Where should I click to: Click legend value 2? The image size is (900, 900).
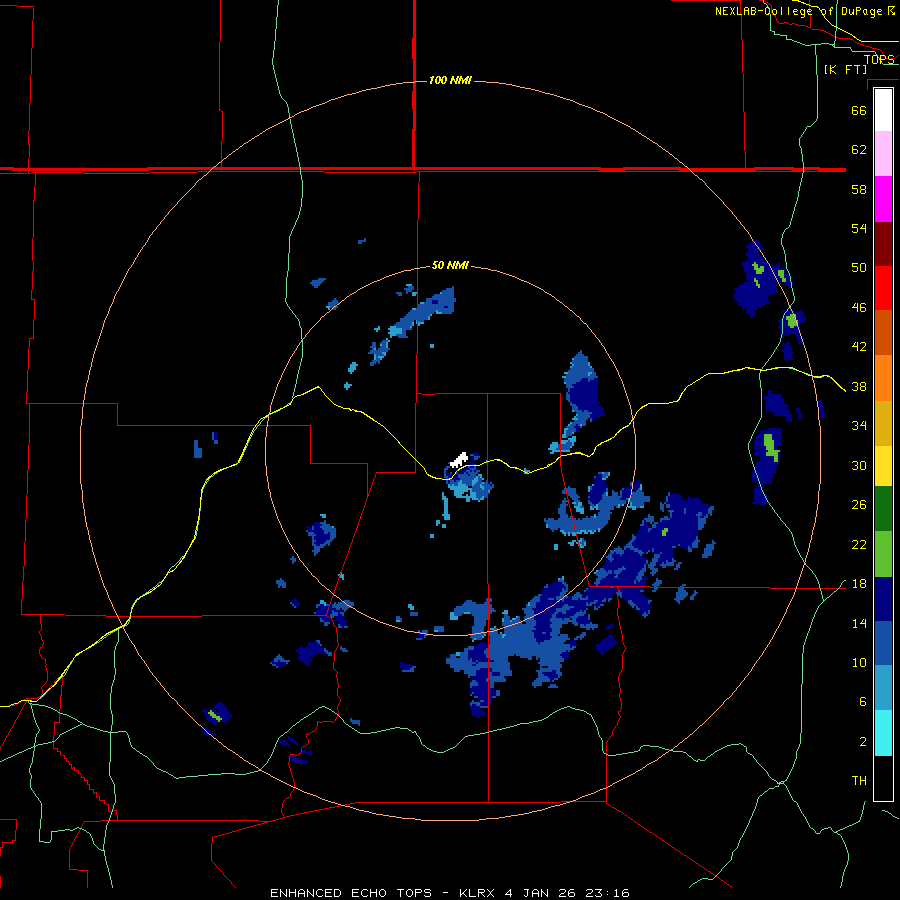[863, 741]
